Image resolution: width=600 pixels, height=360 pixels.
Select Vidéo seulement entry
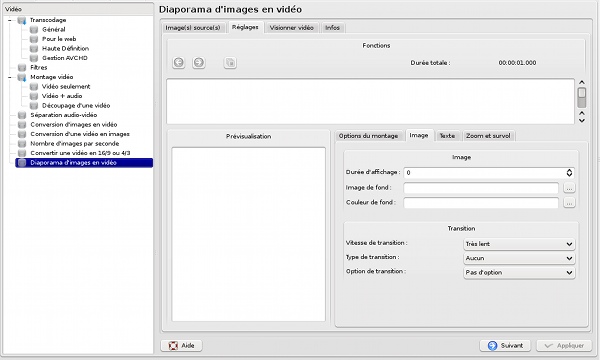tap(66, 86)
